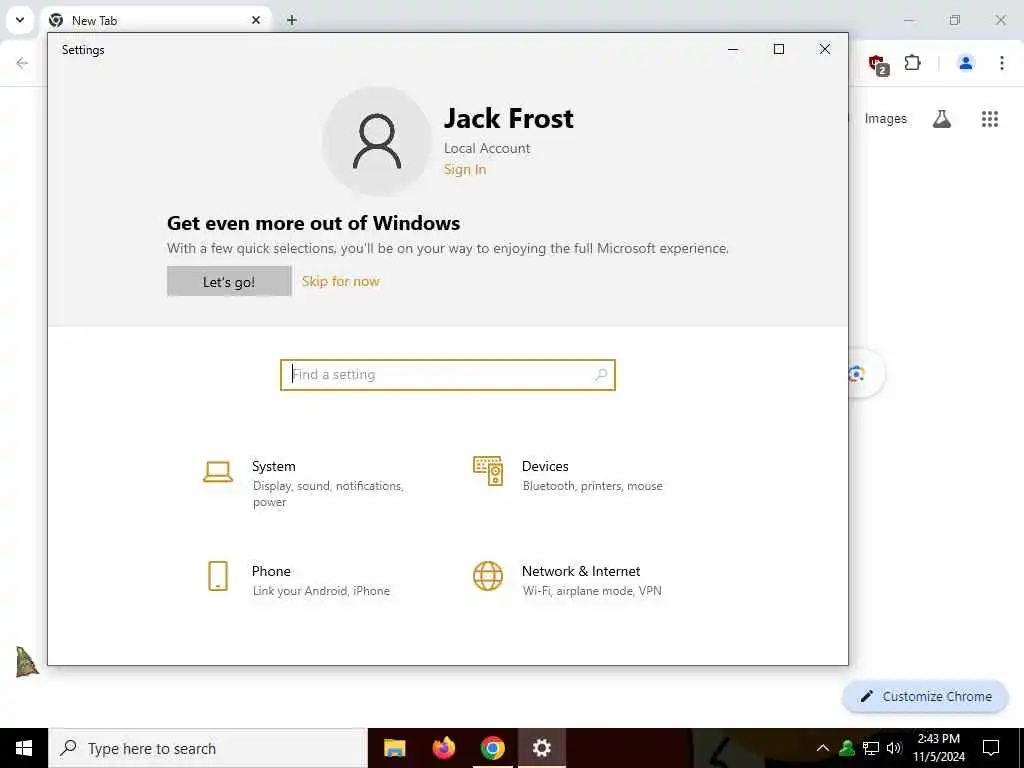Viewport: 1024px width, 768px height.
Task: Show hidden system tray icons
Action: (823, 748)
